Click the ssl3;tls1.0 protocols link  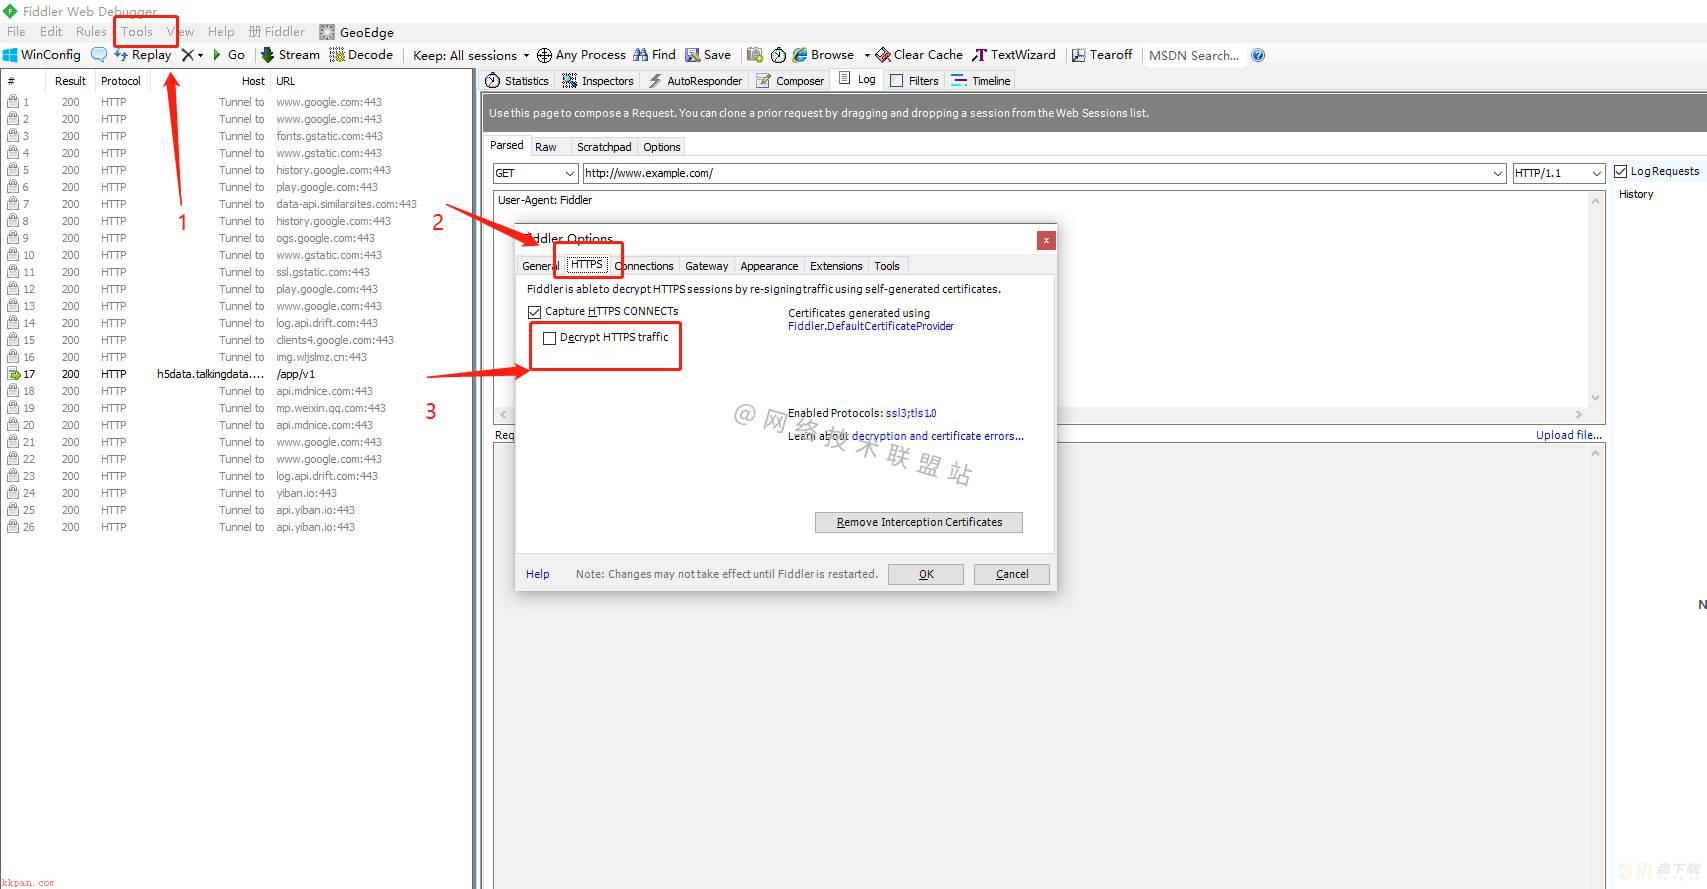pos(911,413)
